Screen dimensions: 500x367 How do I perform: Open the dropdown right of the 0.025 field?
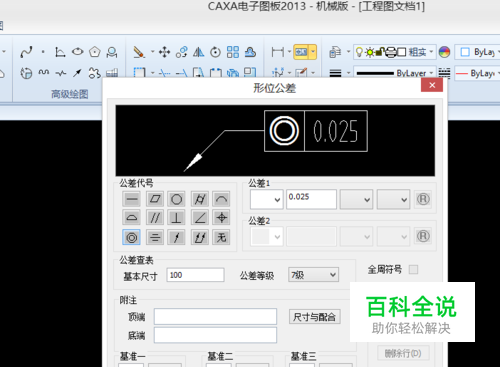[356, 199]
